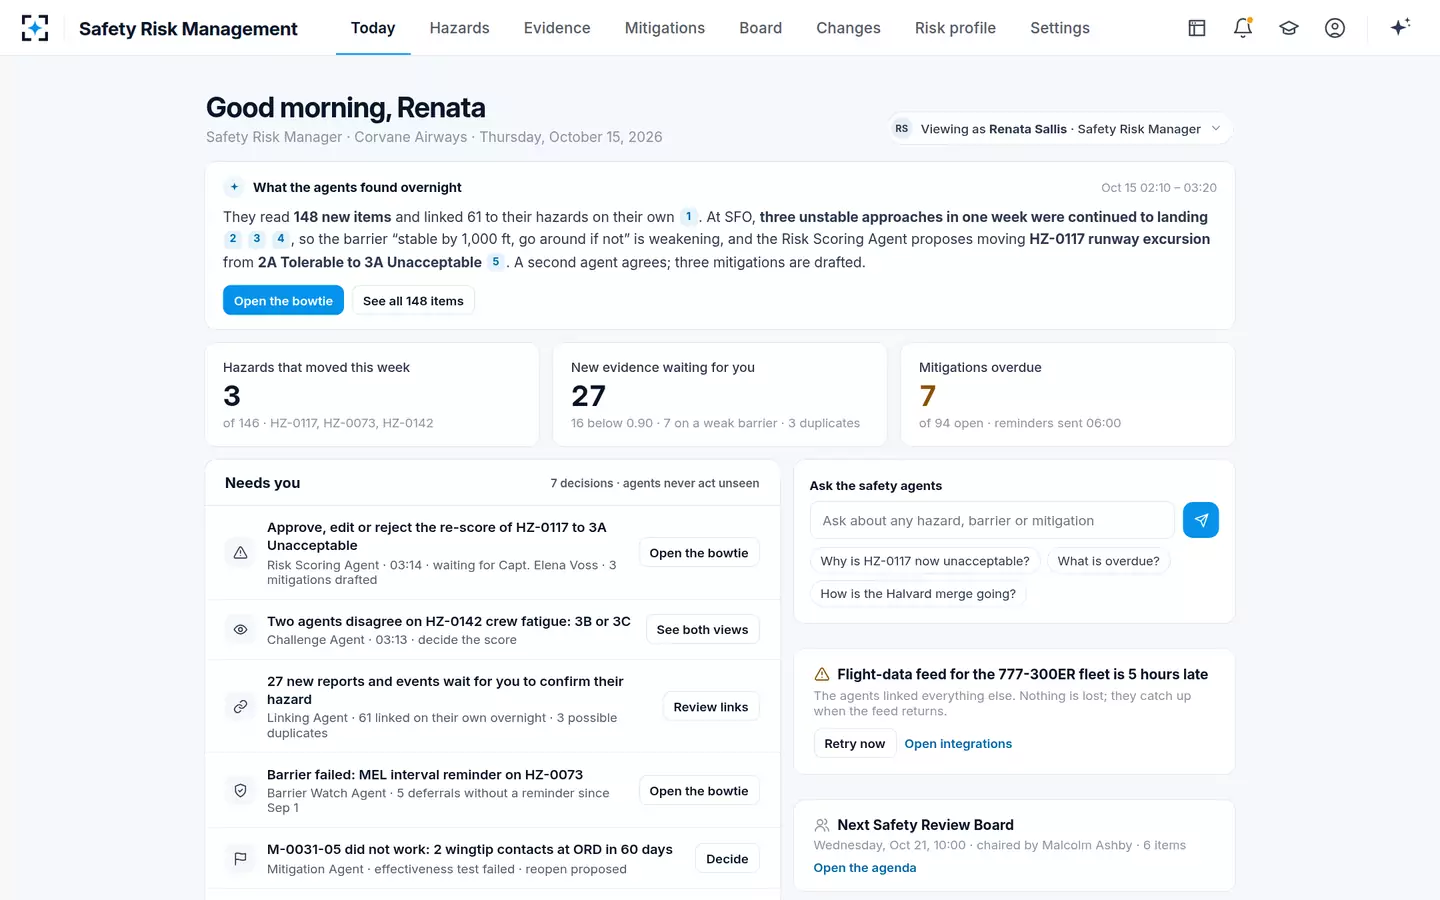Screen dimensions: 1440x900
Task: Open the graduation cap learning icon
Action: (x=1289, y=28)
